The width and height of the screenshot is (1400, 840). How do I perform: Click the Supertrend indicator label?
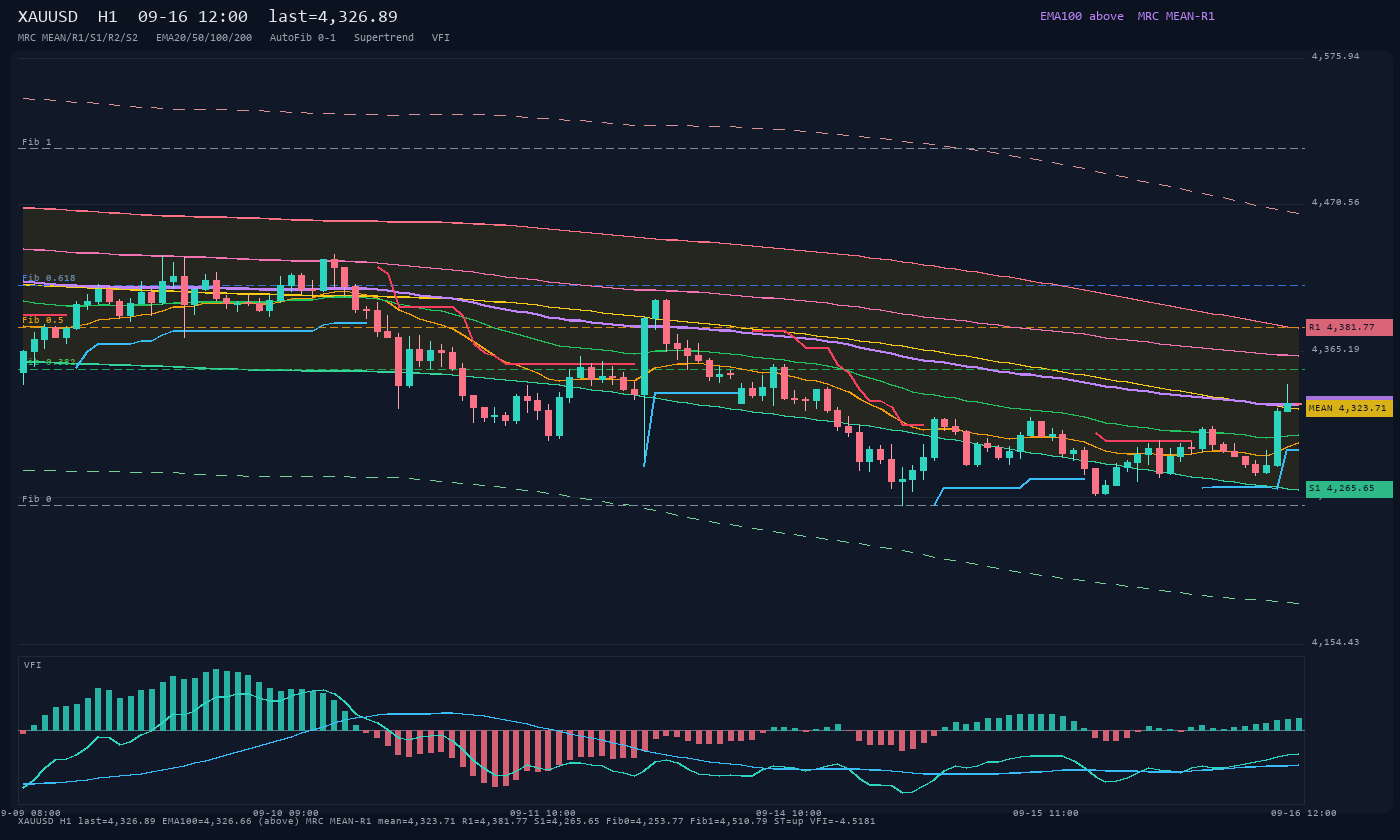(x=384, y=38)
